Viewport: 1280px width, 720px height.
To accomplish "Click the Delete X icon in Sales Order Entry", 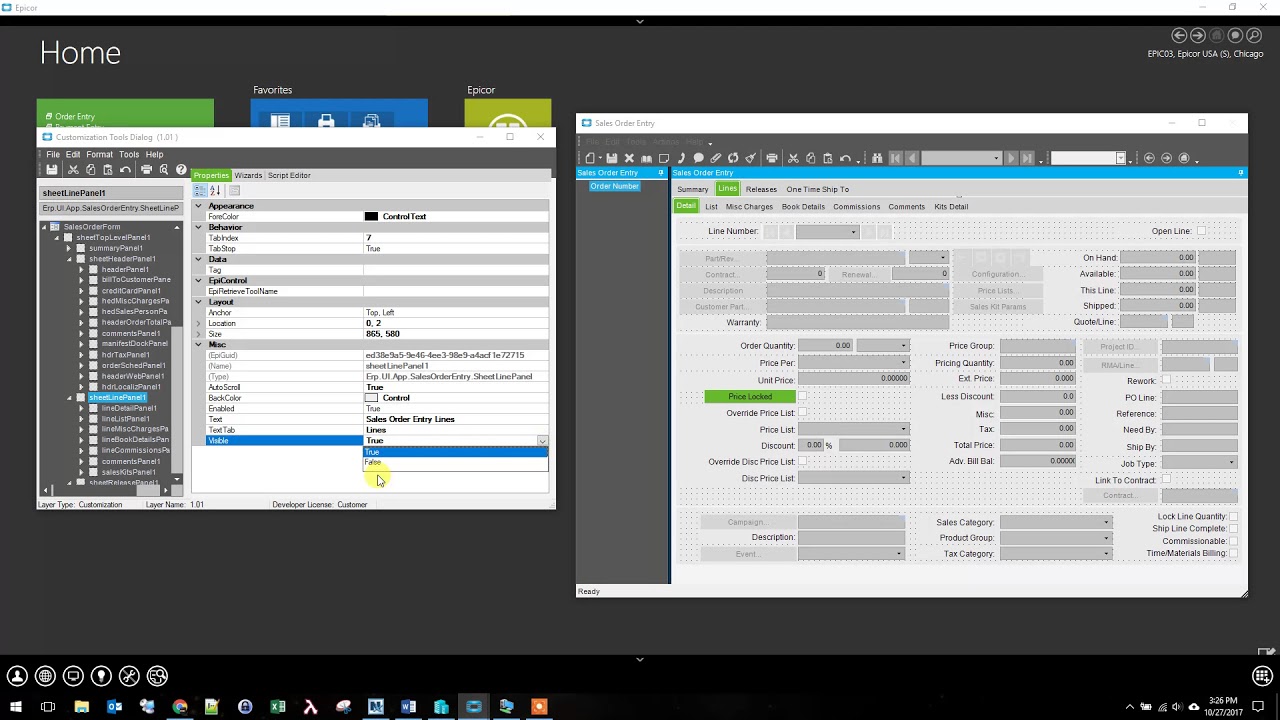I will pyautogui.click(x=629, y=158).
